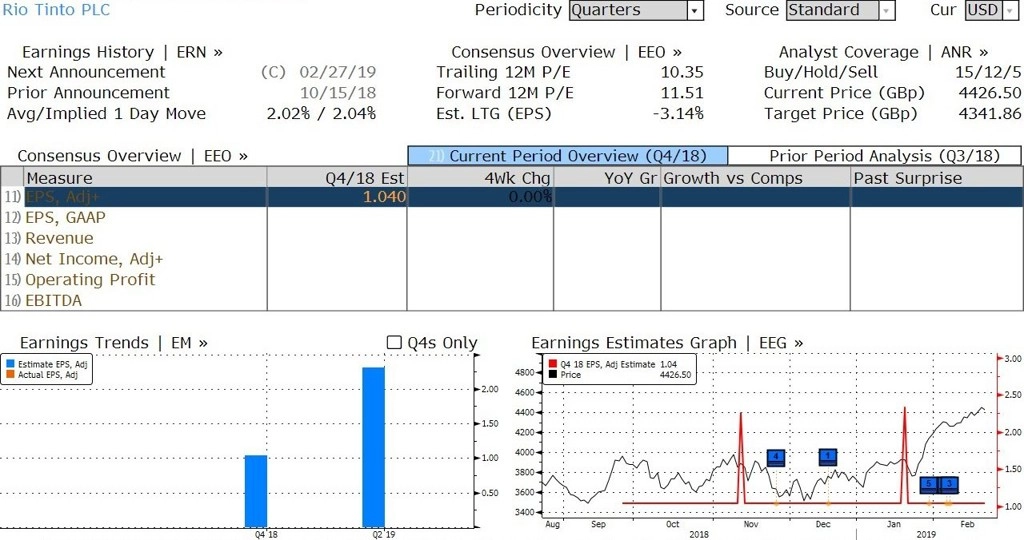Select the EPS, Adj+ row
This screenshot has width=1024, height=540.
(x=512, y=197)
